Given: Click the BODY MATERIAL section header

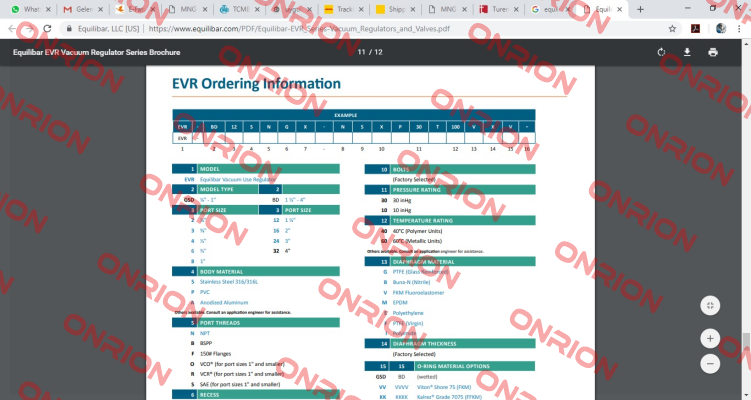Looking at the screenshot, I should [256, 272].
